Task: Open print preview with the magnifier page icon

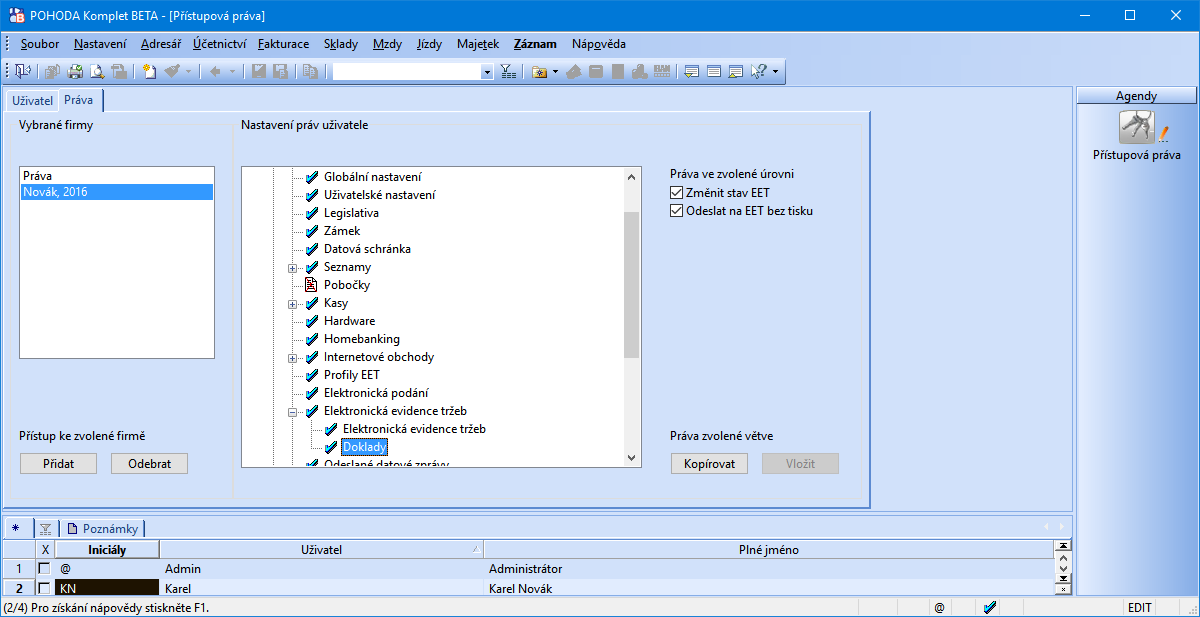Action: pos(97,72)
